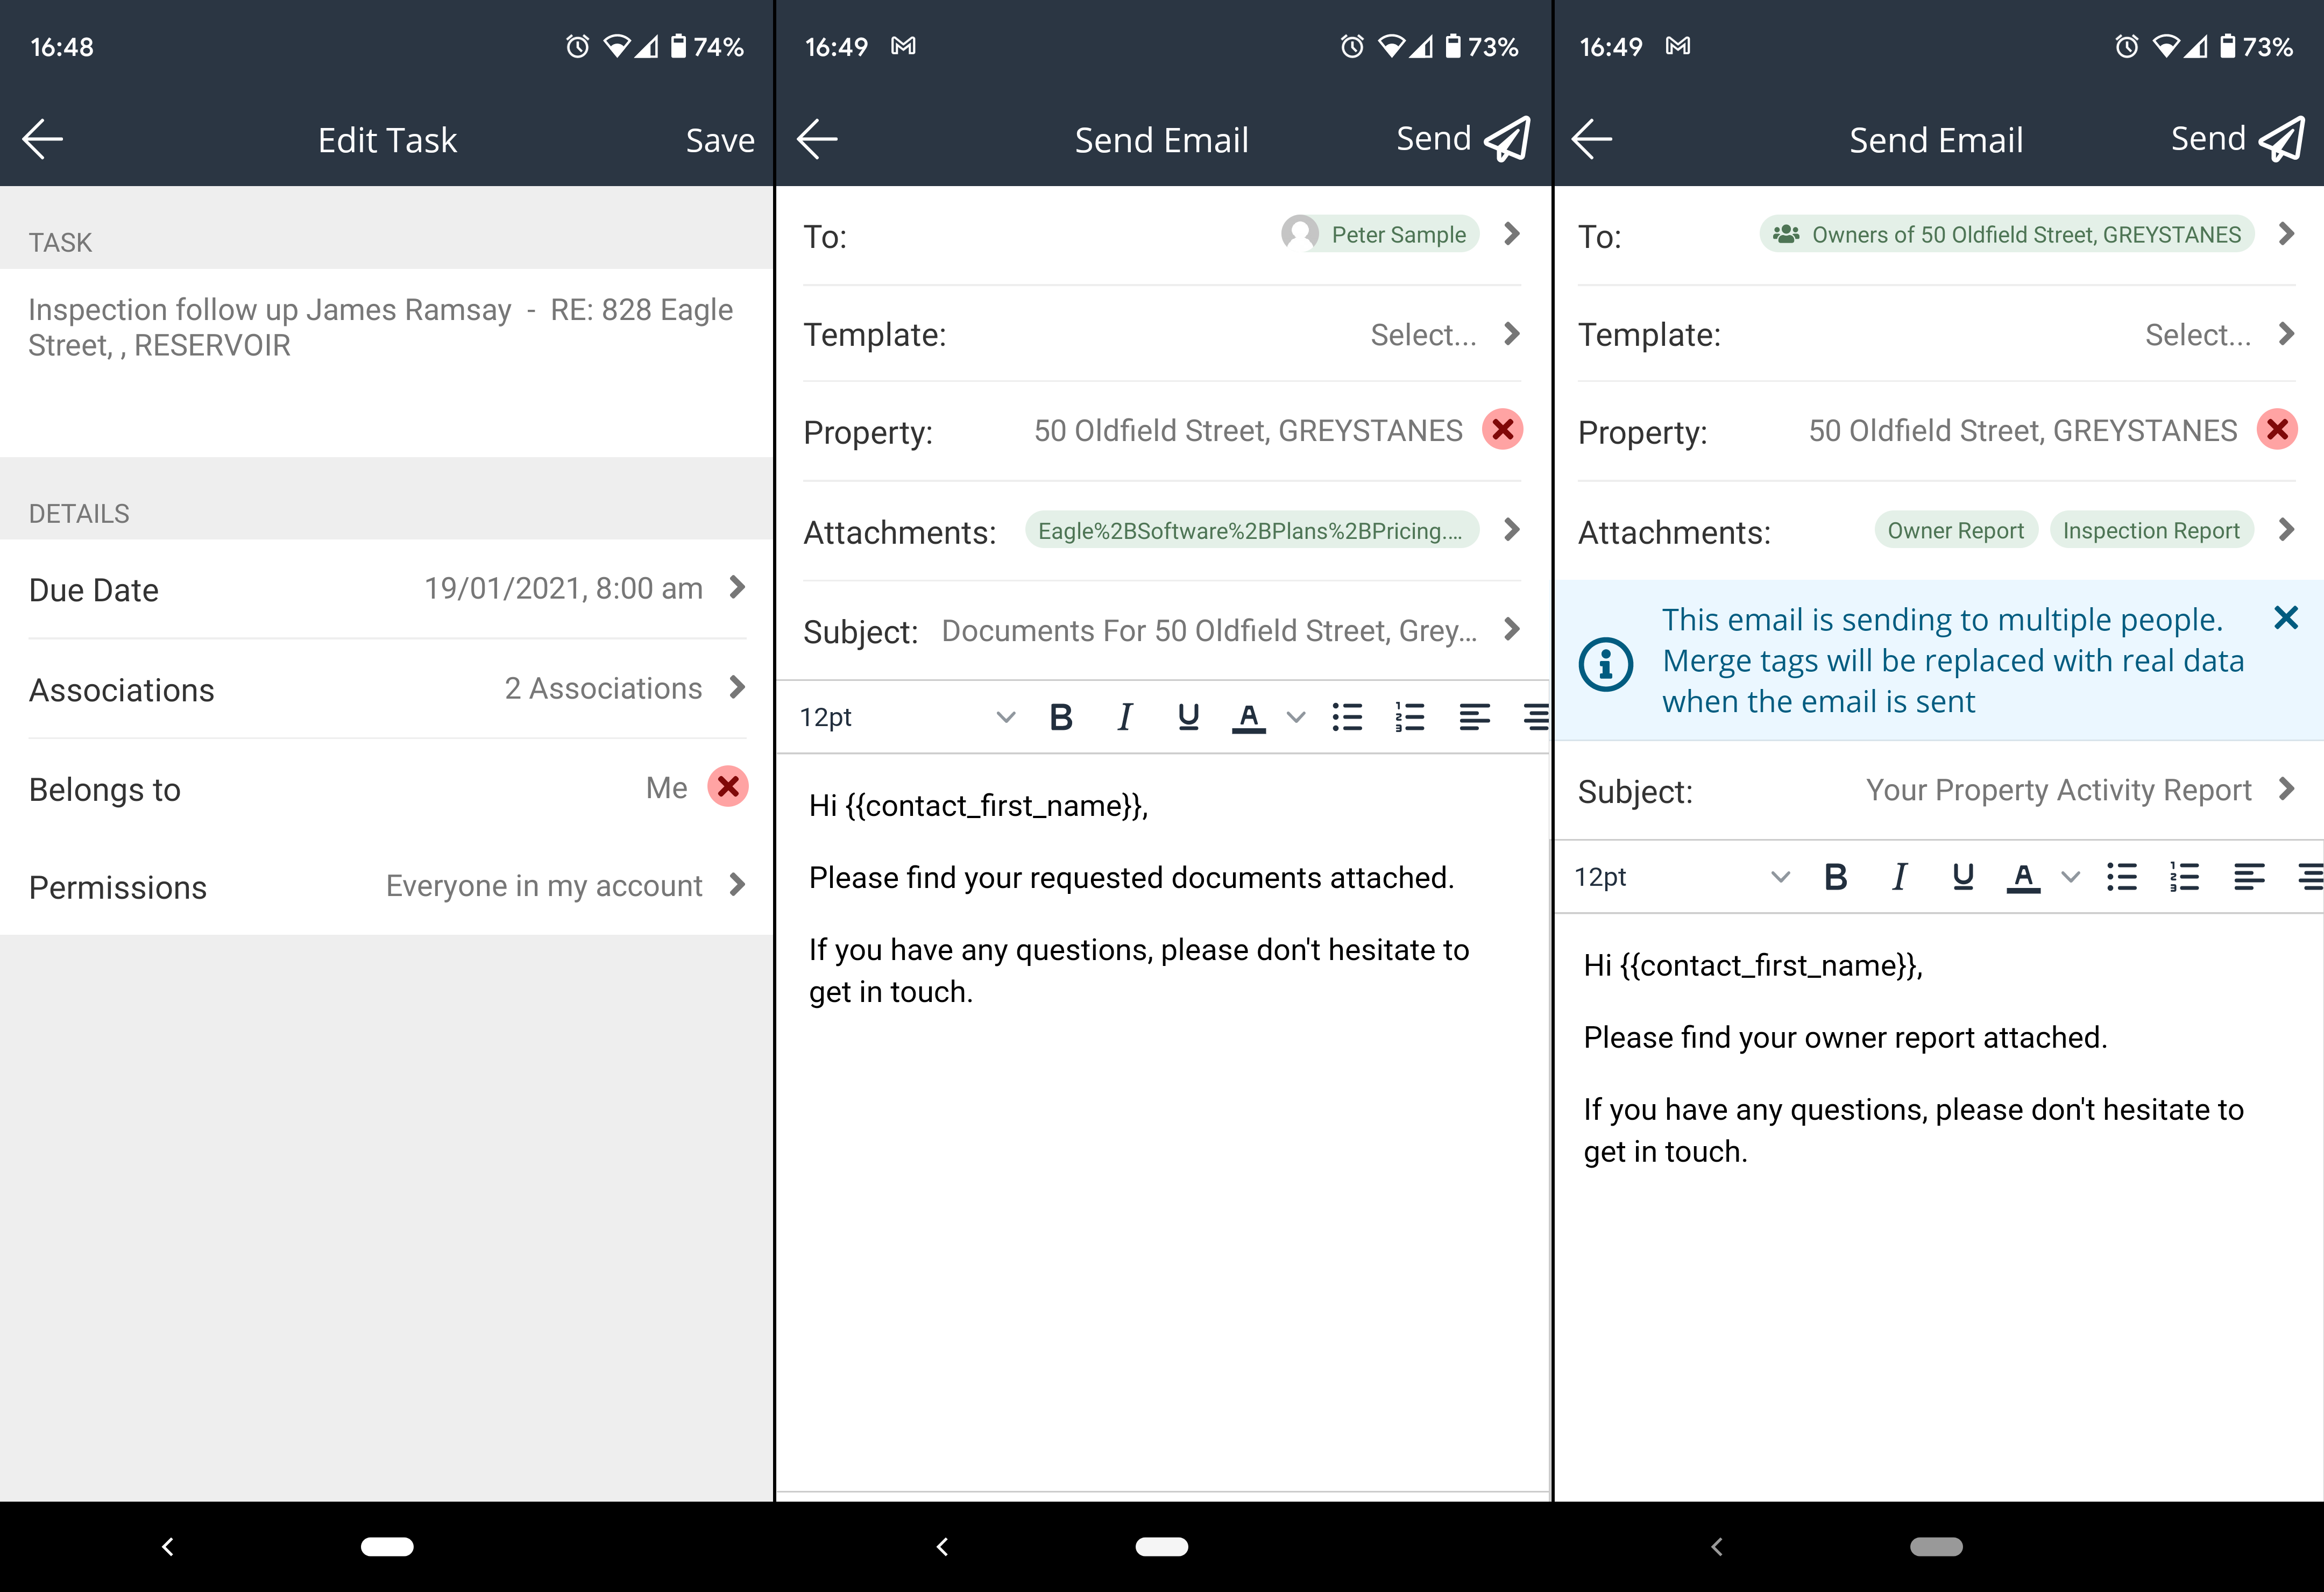This screenshot has width=2324, height=1592.
Task: Open the text color dropdown arrow in the right email
Action: click(2071, 877)
